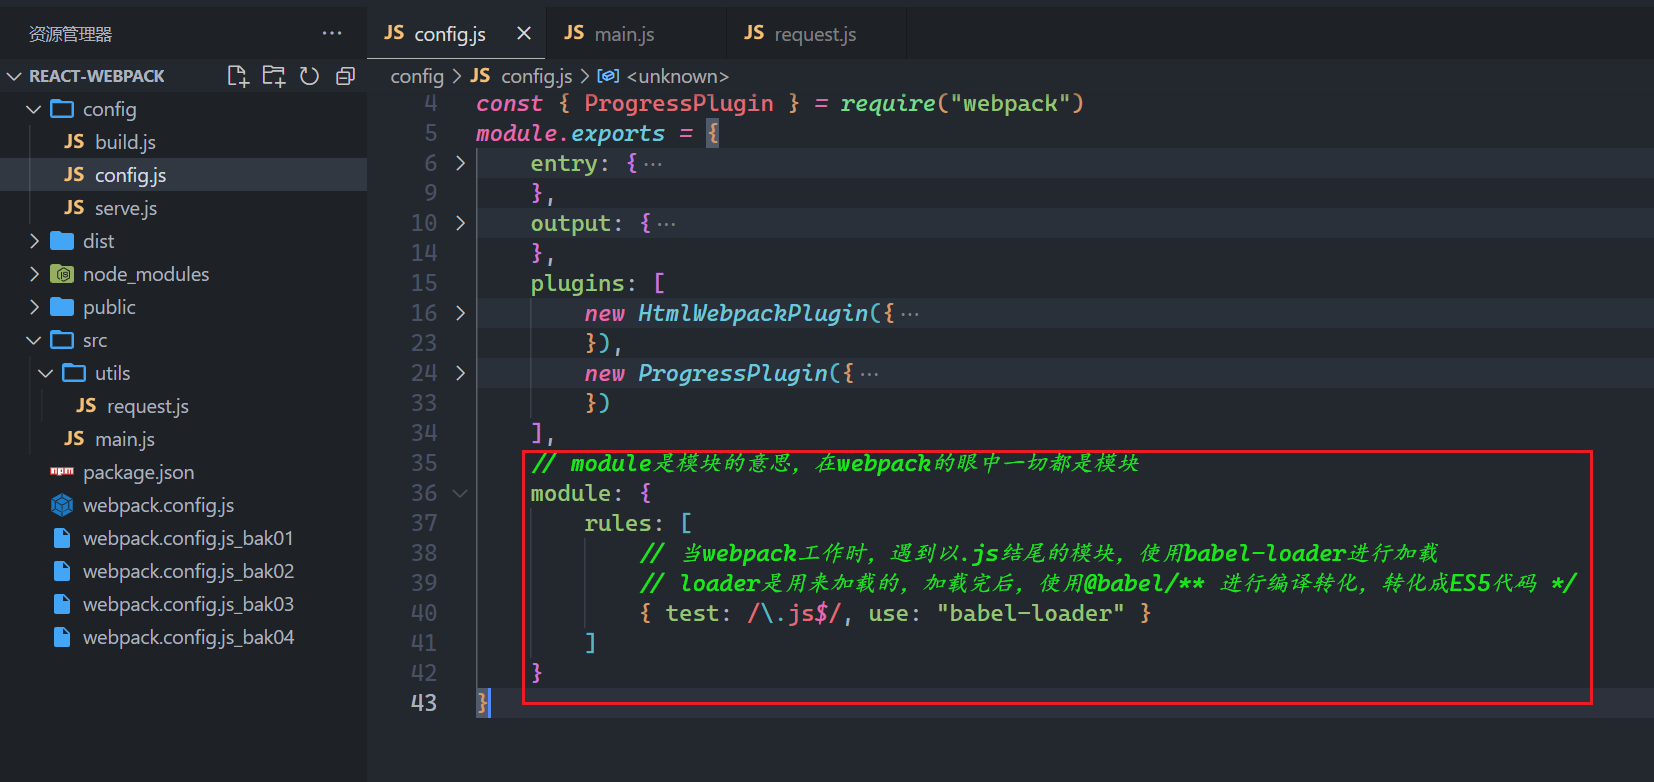Click the 资源管理器 explorer title
This screenshot has width=1654, height=782.
click(x=70, y=34)
